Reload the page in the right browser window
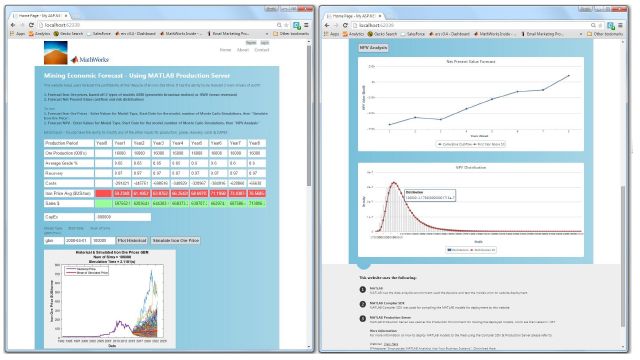The width and height of the screenshot is (640, 360). (x=345, y=25)
